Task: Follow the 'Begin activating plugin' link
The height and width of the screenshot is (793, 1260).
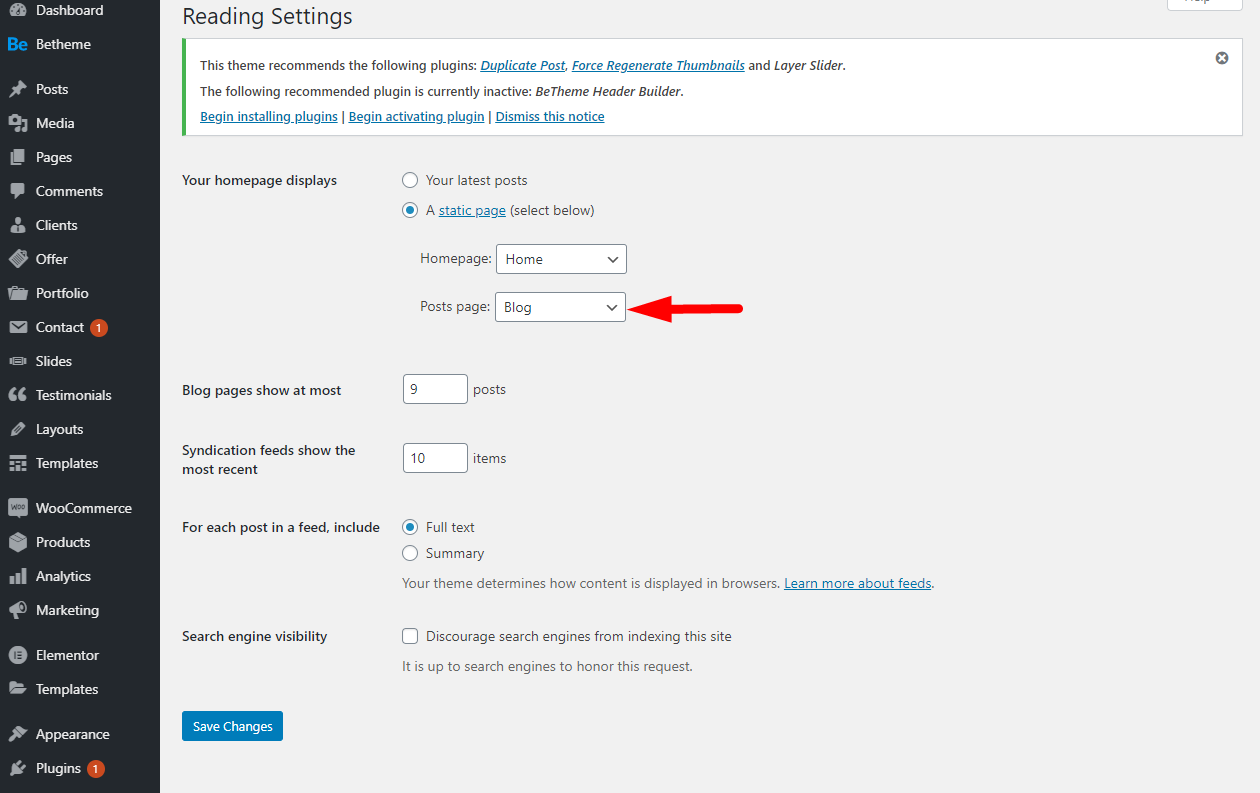Action: pos(417,116)
